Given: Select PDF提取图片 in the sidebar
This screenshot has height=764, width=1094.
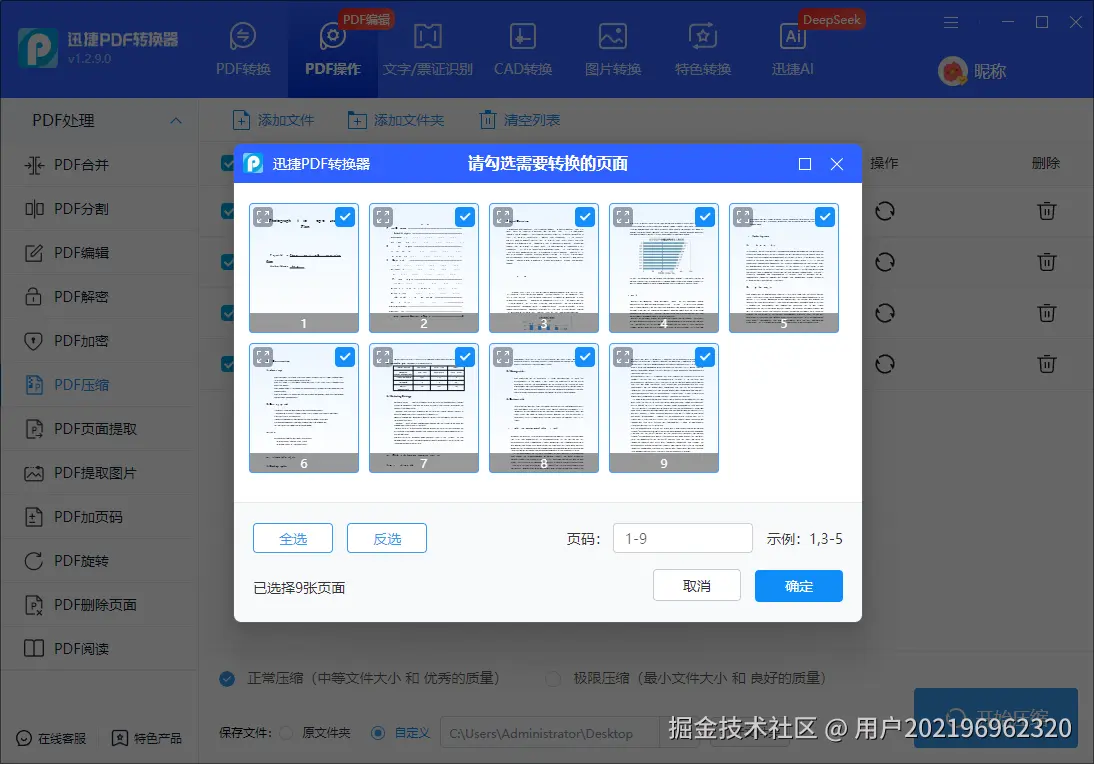Looking at the screenshot, I should coord(99,472).
